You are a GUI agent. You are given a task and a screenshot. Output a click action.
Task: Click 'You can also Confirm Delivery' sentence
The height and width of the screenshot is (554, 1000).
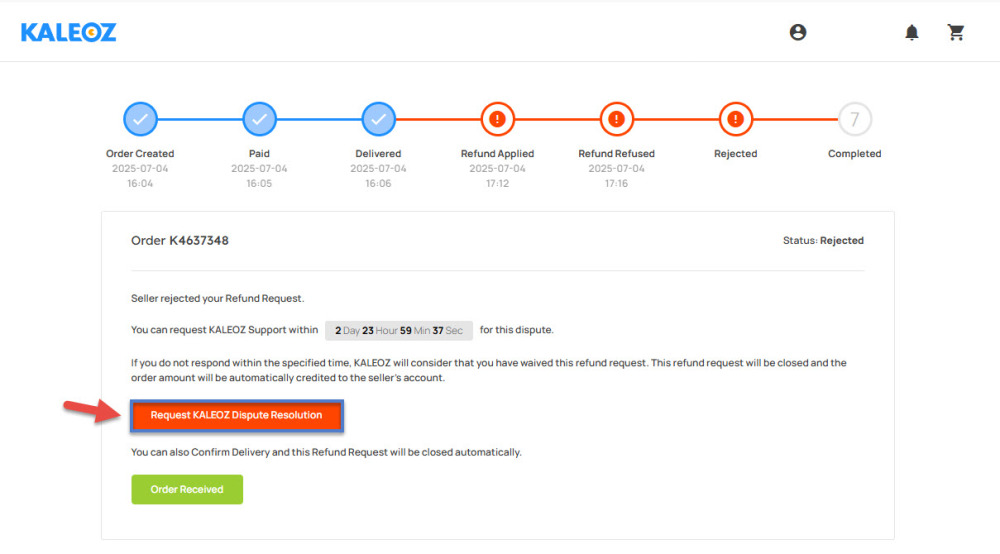[326, 452]
